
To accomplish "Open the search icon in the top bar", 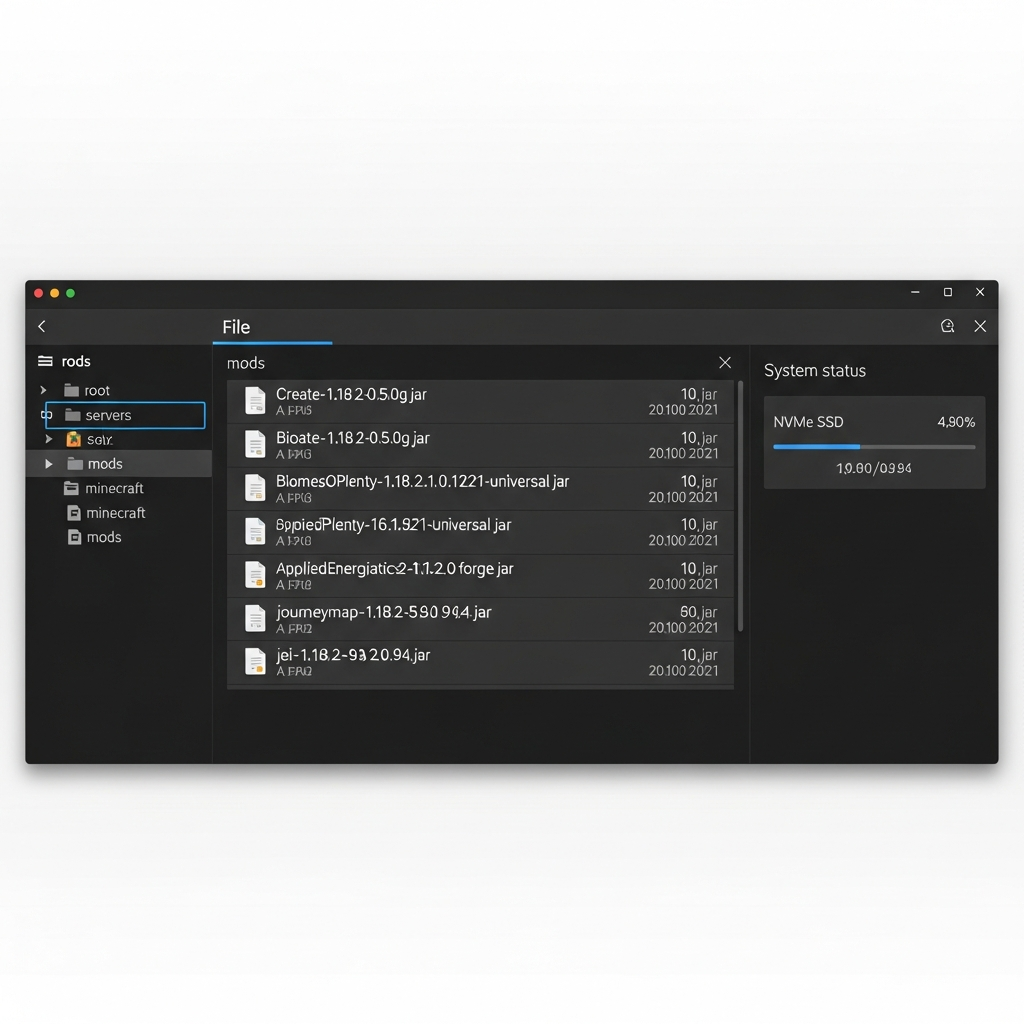I will pyautogui.click(x=947, y=326).
